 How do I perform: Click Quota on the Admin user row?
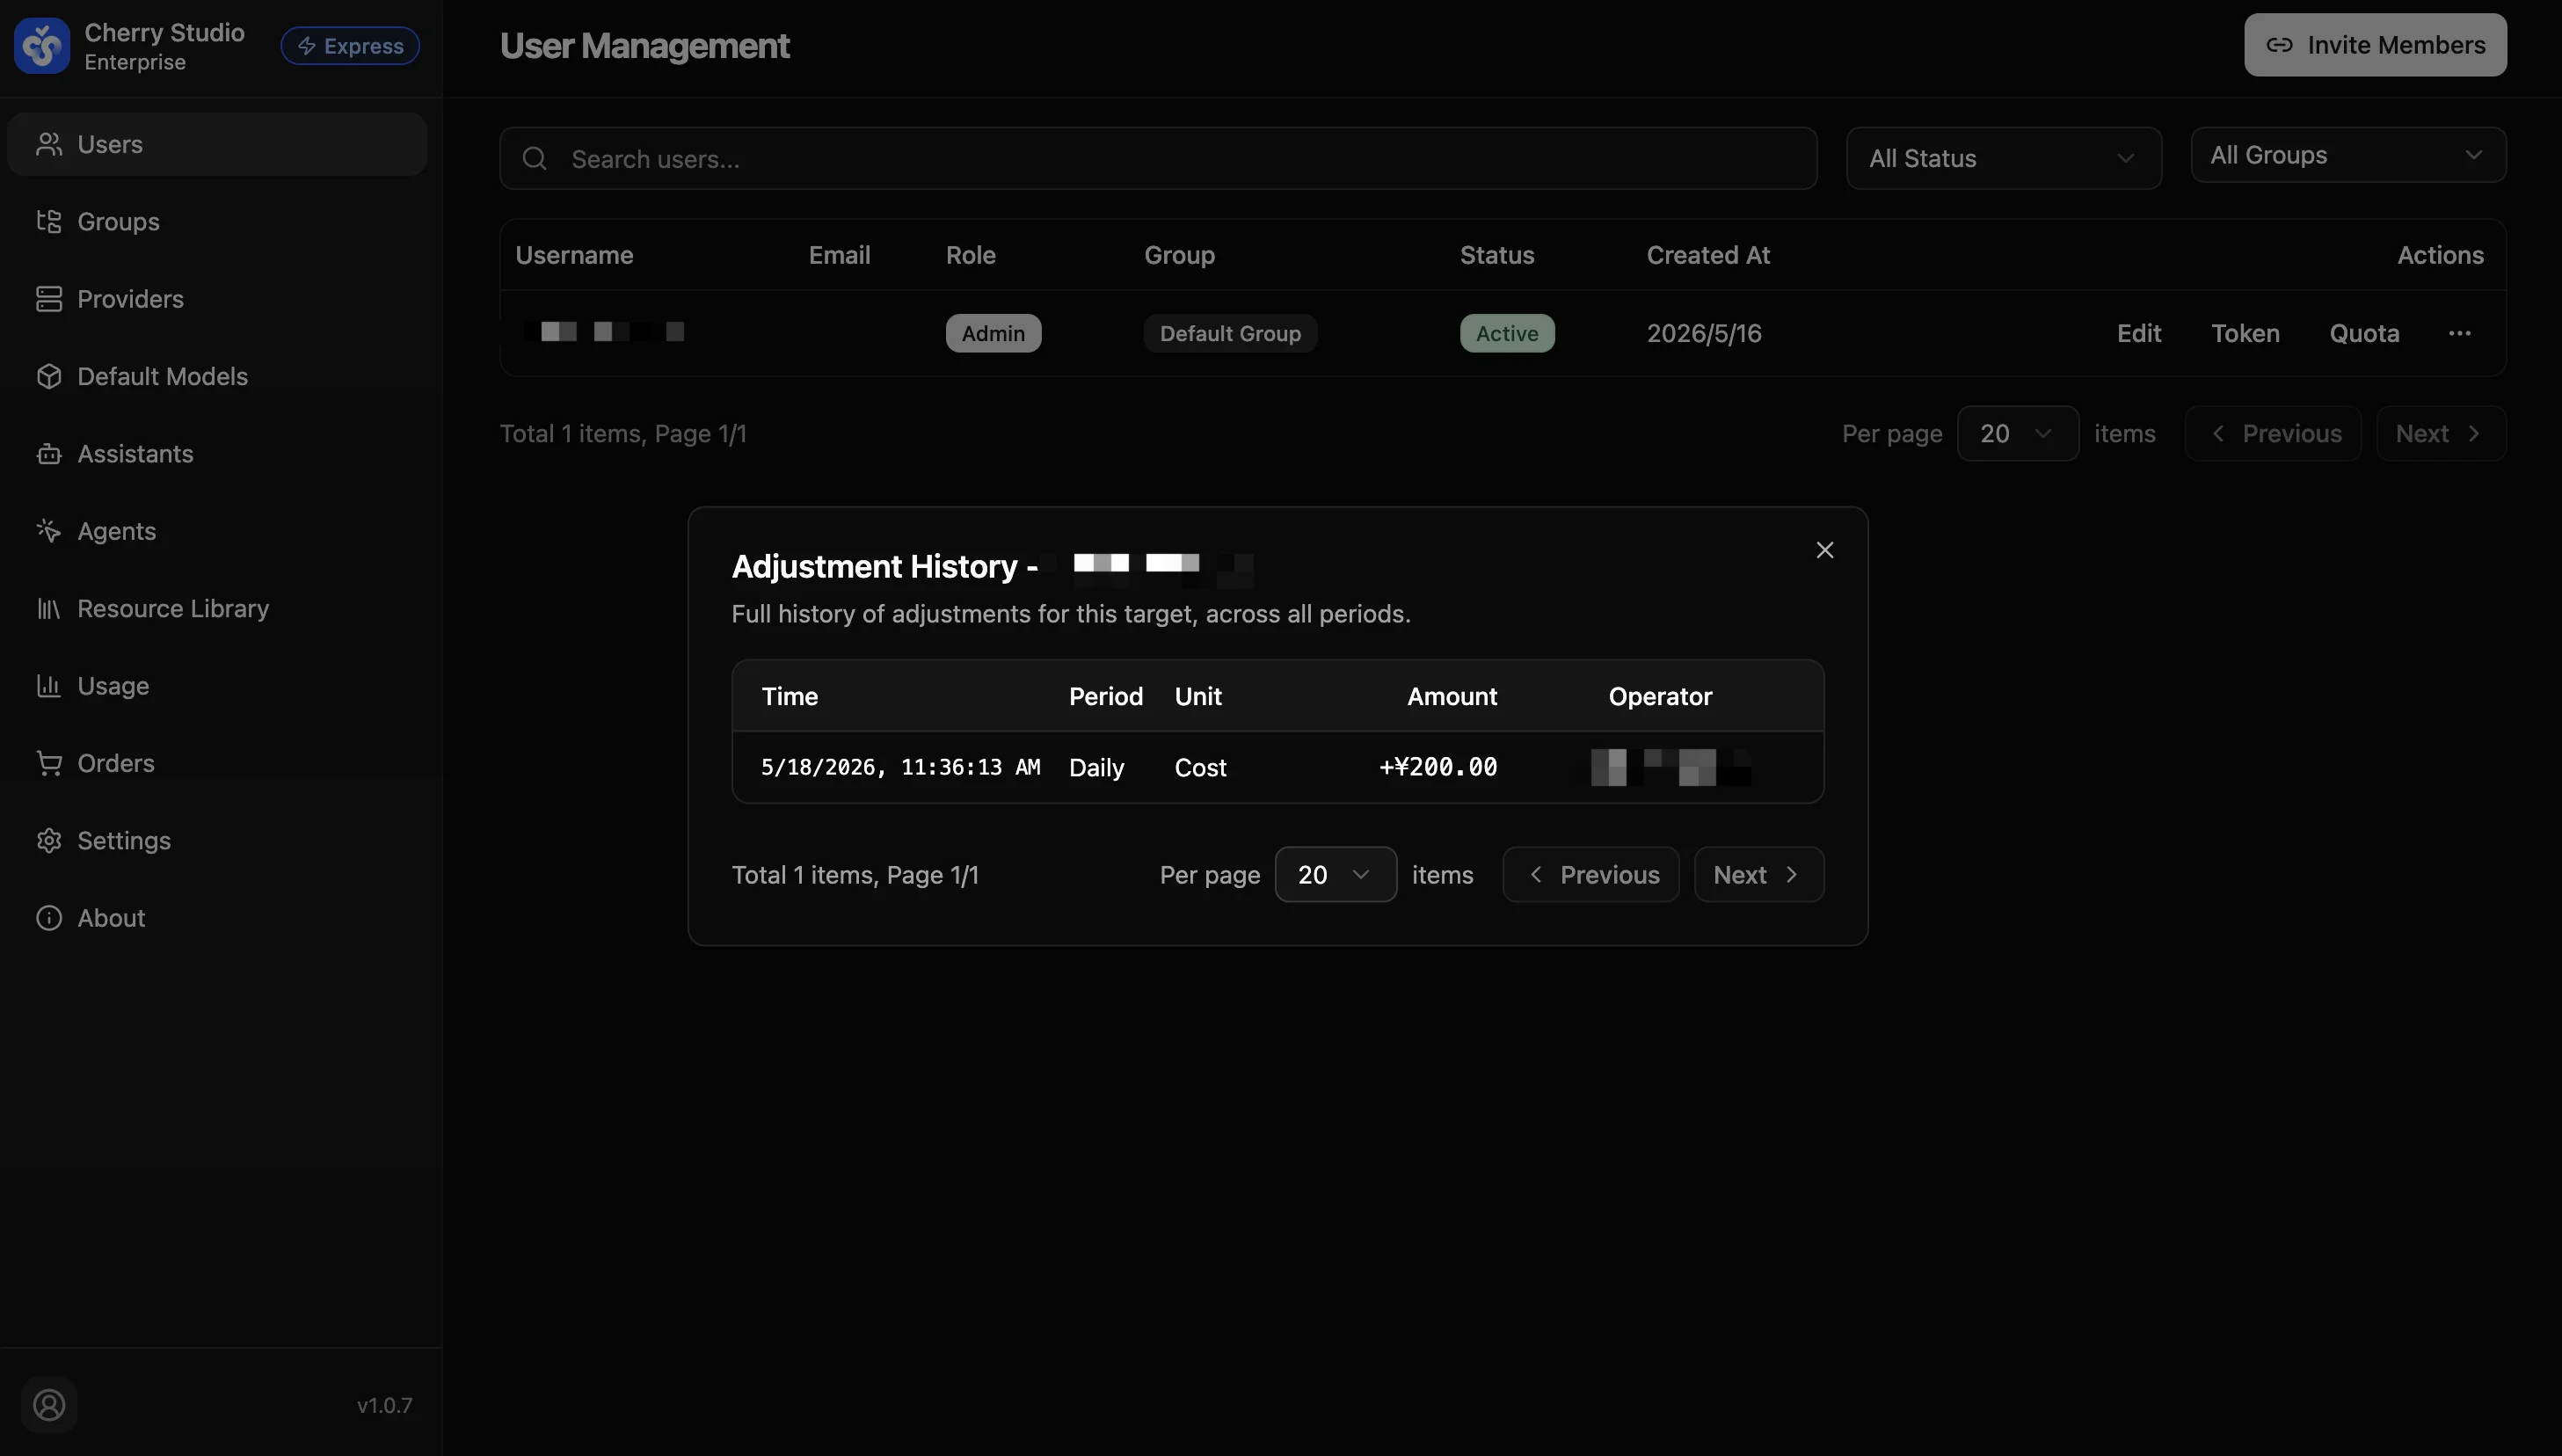click(x=2364, y=333)
